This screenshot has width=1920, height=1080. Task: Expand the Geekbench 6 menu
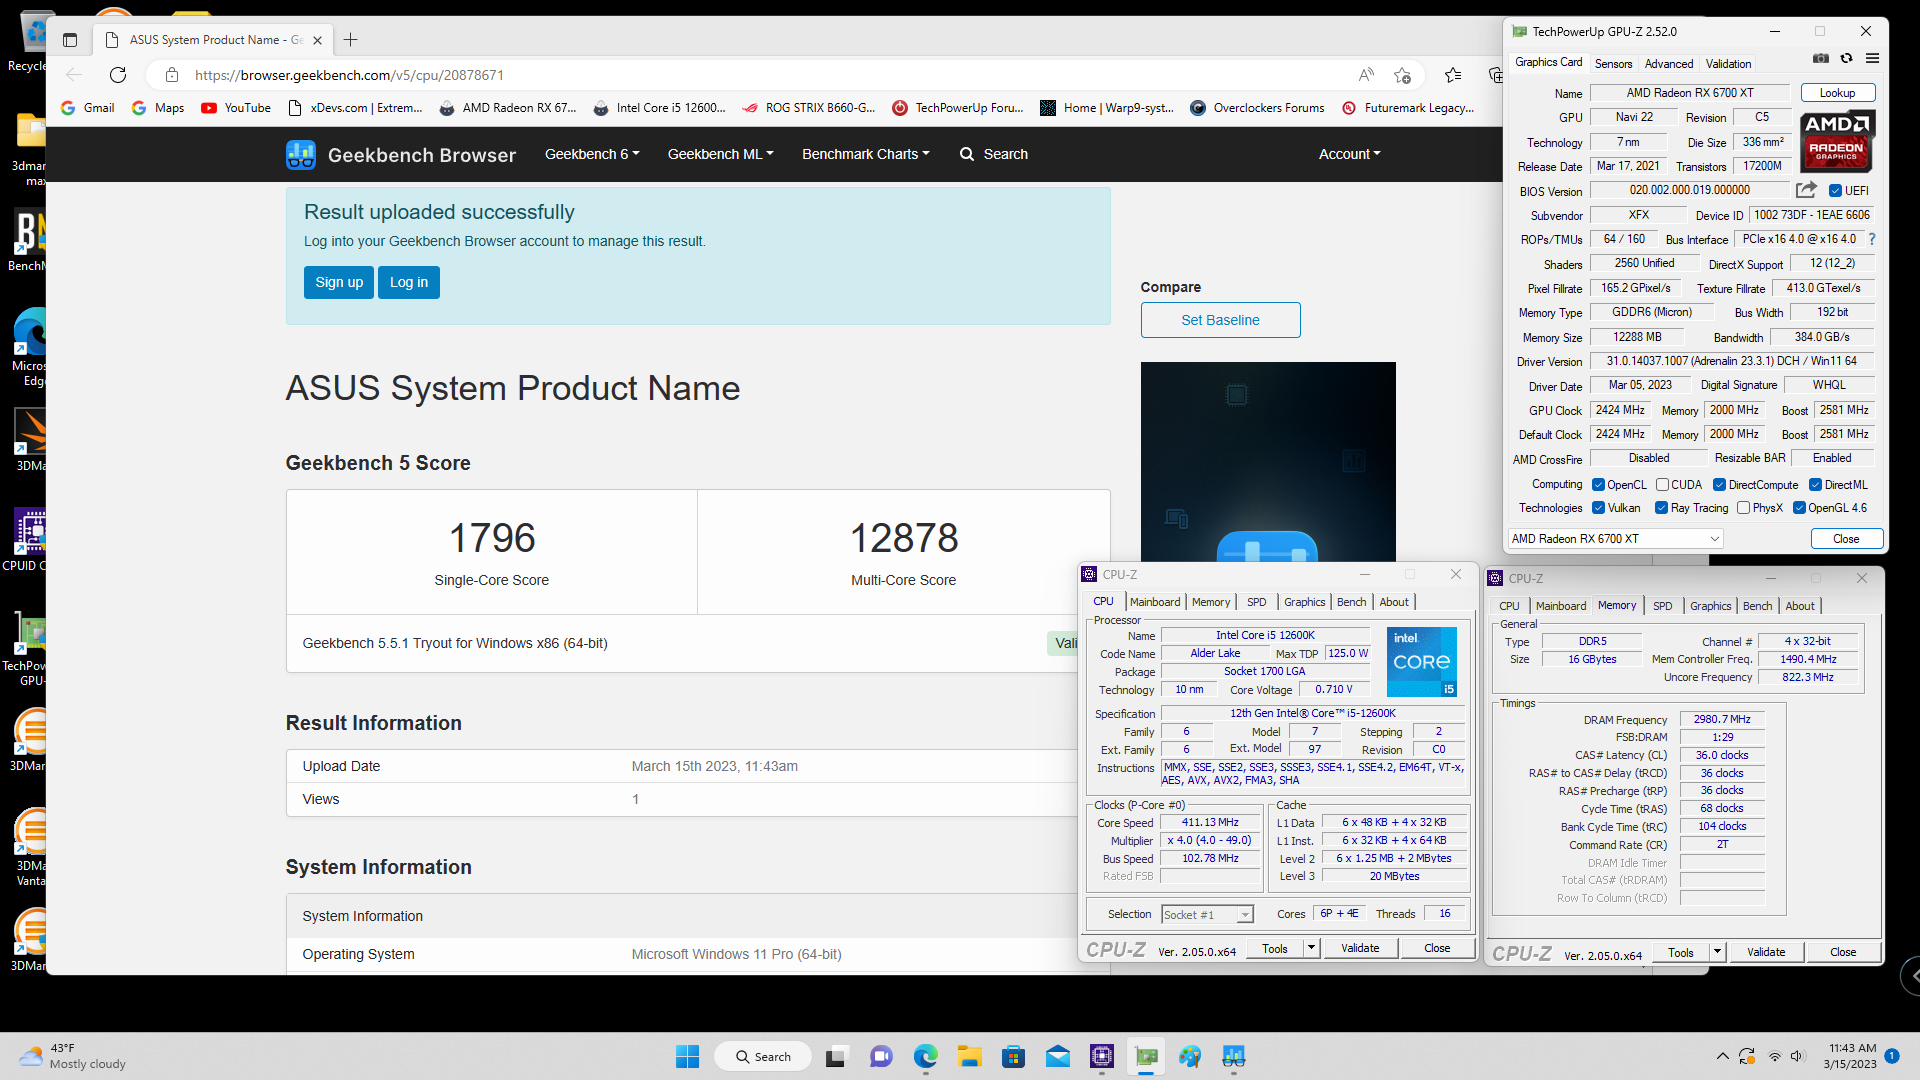pyautogui.click(x=592, y=154)
